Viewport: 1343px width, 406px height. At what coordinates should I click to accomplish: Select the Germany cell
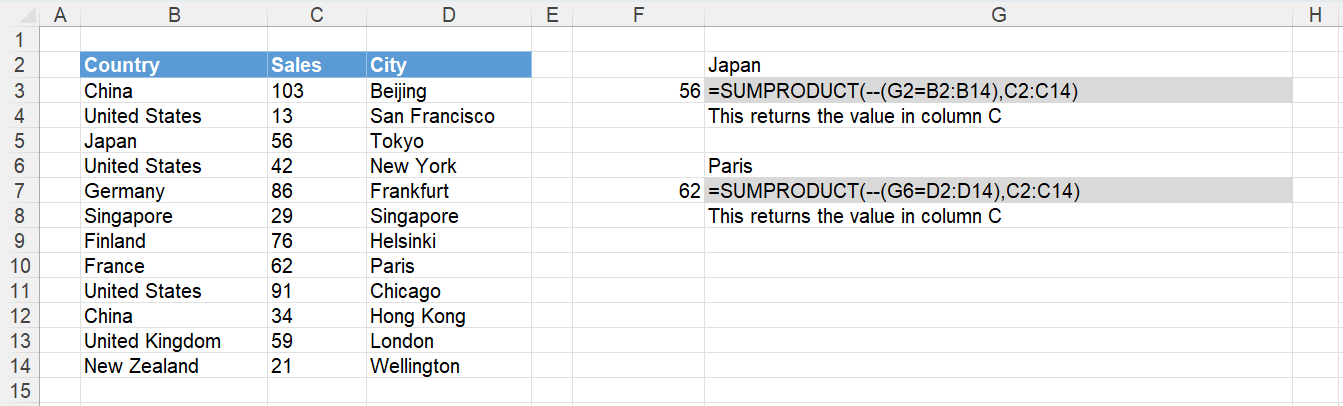coord(174,191)
